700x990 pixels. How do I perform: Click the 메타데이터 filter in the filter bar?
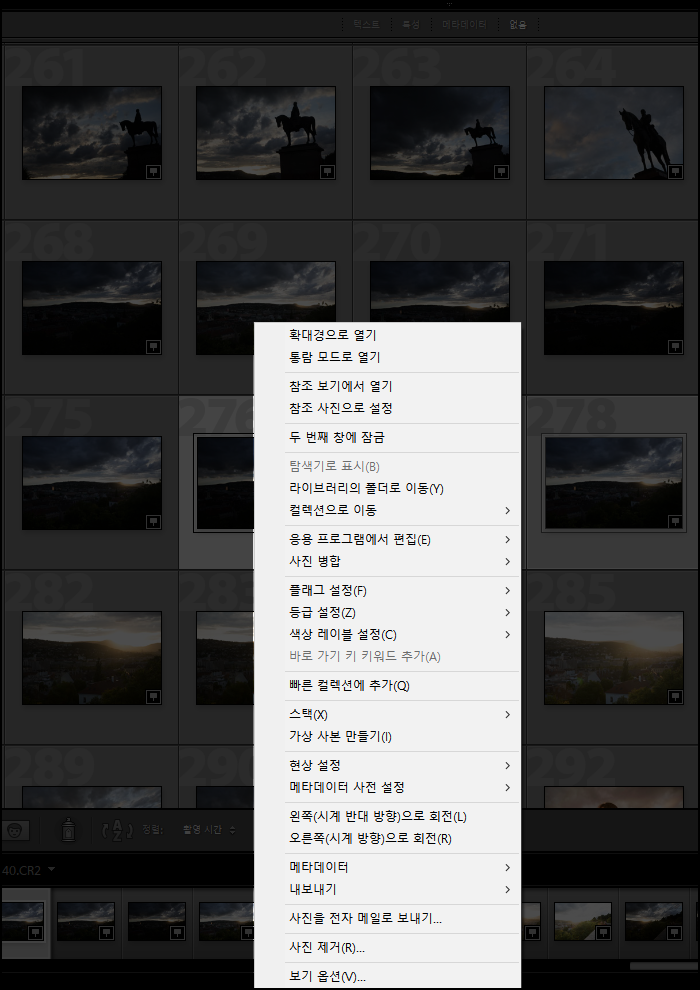(464, 25)
